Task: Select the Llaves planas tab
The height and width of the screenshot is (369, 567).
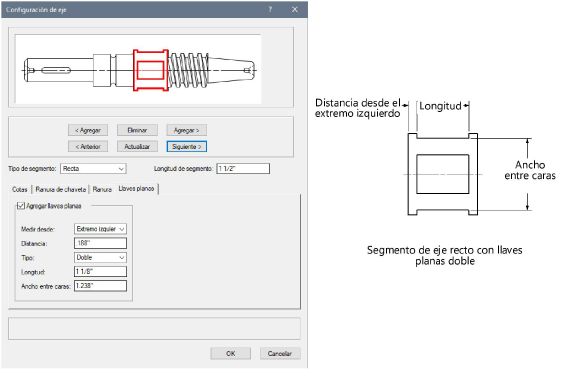Action: [136, 188]
